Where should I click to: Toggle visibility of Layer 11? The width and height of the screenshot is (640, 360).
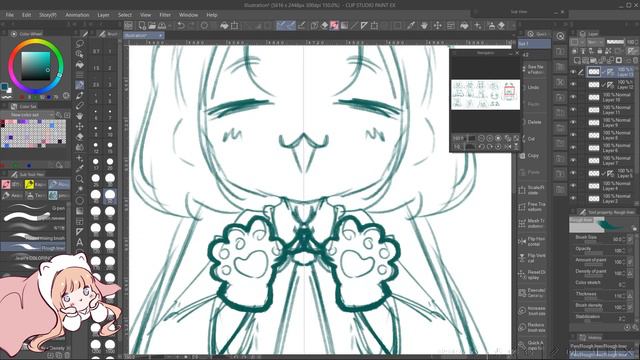click(573, 110)
